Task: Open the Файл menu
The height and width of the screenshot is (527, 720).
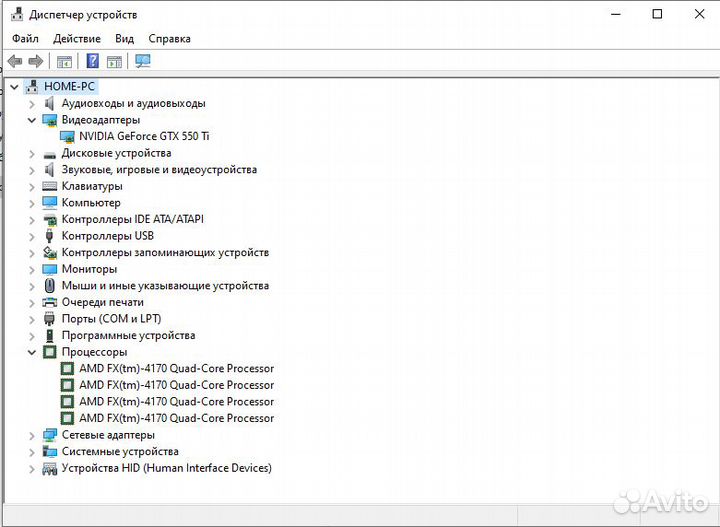Action: point(25,39)
